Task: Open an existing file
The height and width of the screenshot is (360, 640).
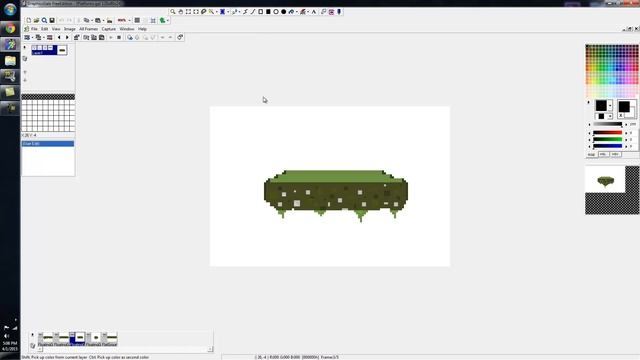Action: 36,20
